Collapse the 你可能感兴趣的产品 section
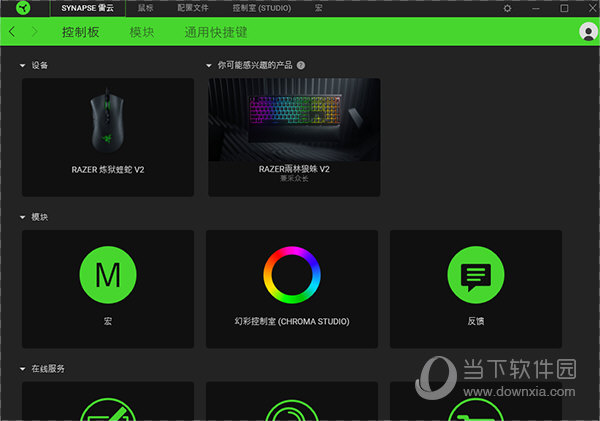 click(209, 66)
